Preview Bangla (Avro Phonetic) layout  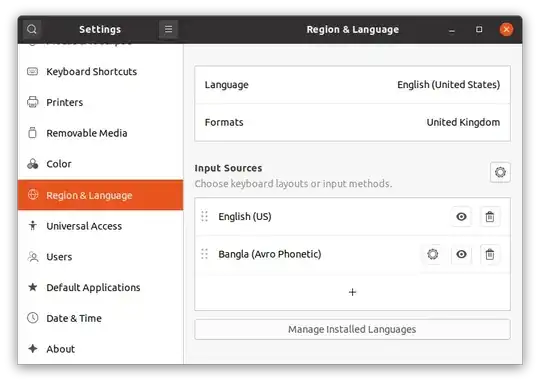pos(461,254)
